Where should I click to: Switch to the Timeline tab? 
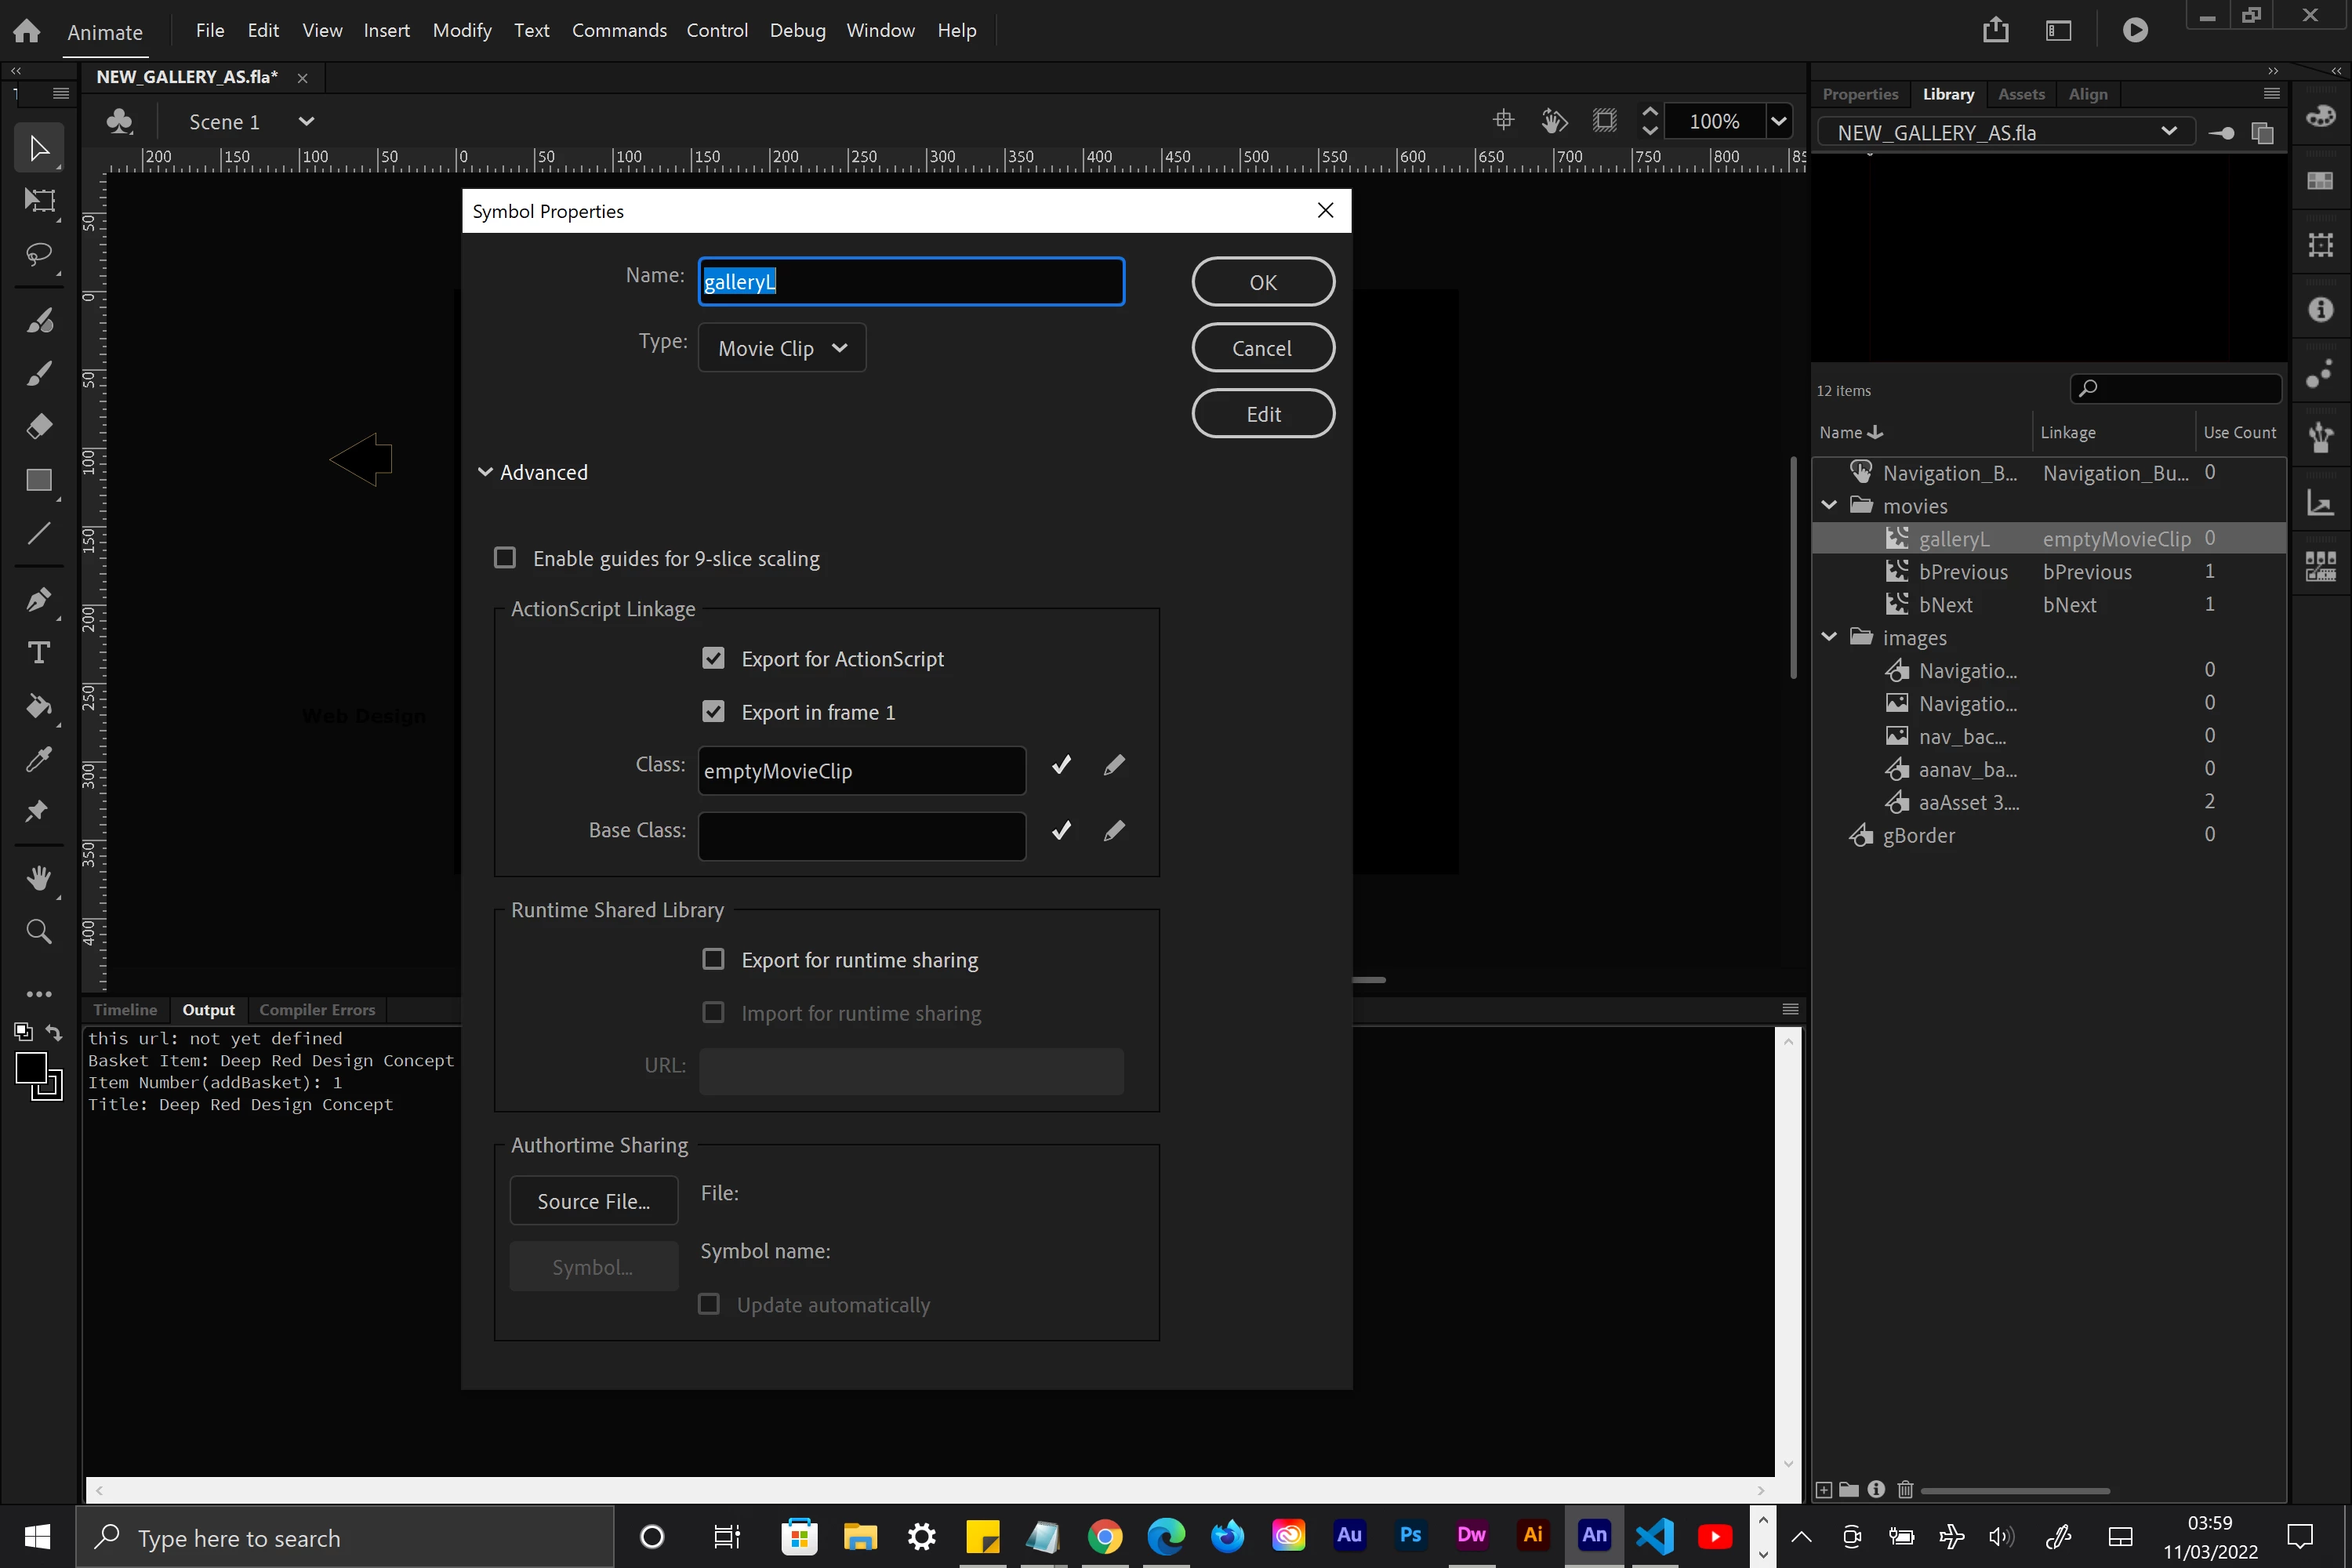125,1010
